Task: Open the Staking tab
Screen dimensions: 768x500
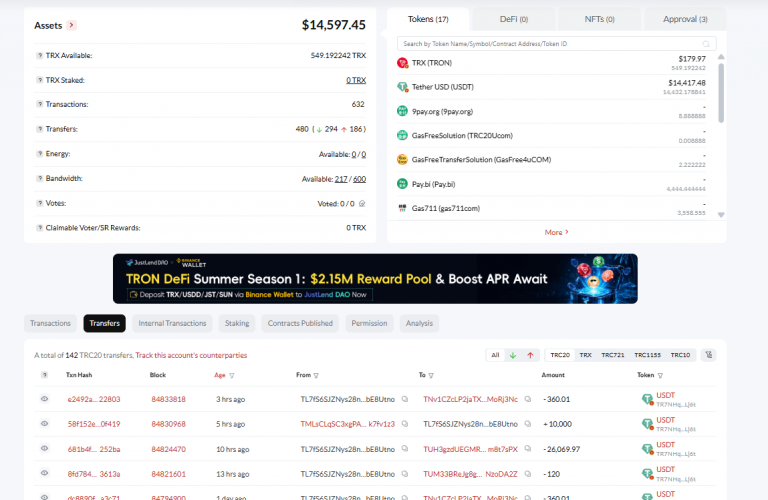Action: pos(237,323)
